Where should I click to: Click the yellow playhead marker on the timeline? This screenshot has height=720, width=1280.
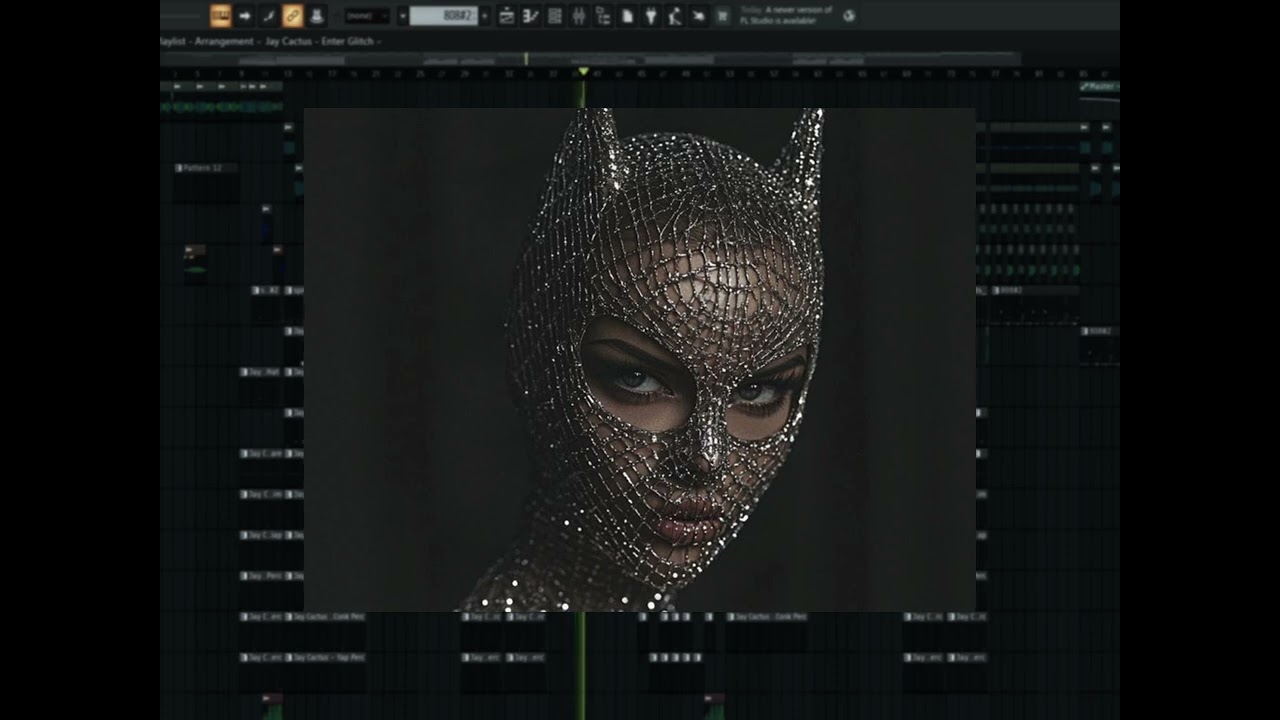click(x=583, y=72)
